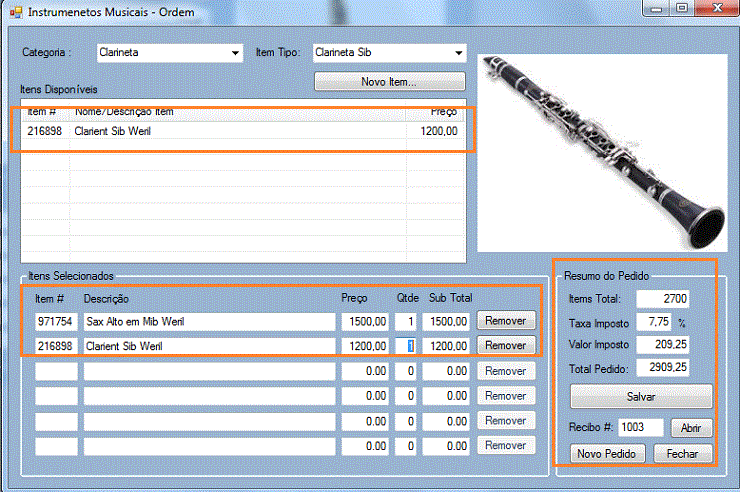Click the Fechar button
Viewport: 740px width, 492px height.
[x=682, y=454]
